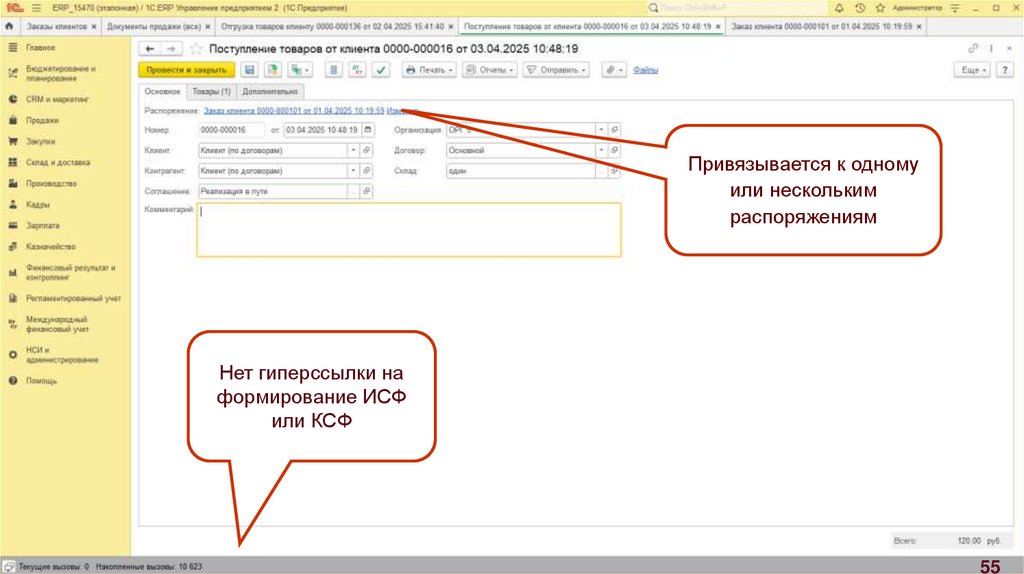
Task: Switch to the Основное tab
Action: point(163,91)
